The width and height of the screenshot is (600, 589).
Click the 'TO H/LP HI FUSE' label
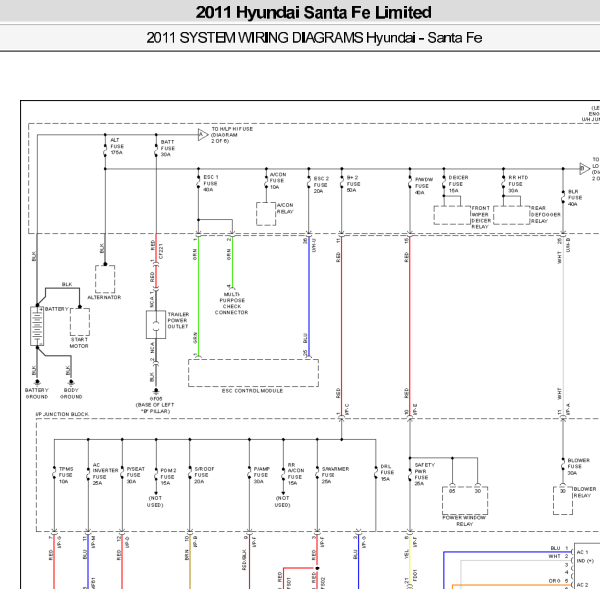(232, 135)
